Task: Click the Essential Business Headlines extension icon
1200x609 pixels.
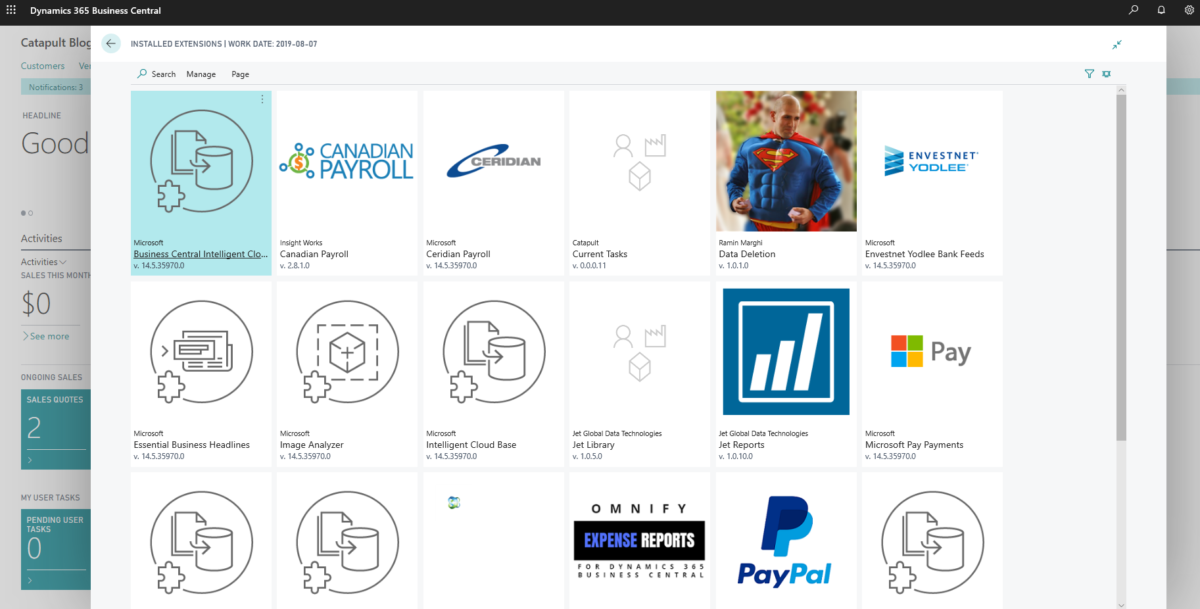Action: 201,352
